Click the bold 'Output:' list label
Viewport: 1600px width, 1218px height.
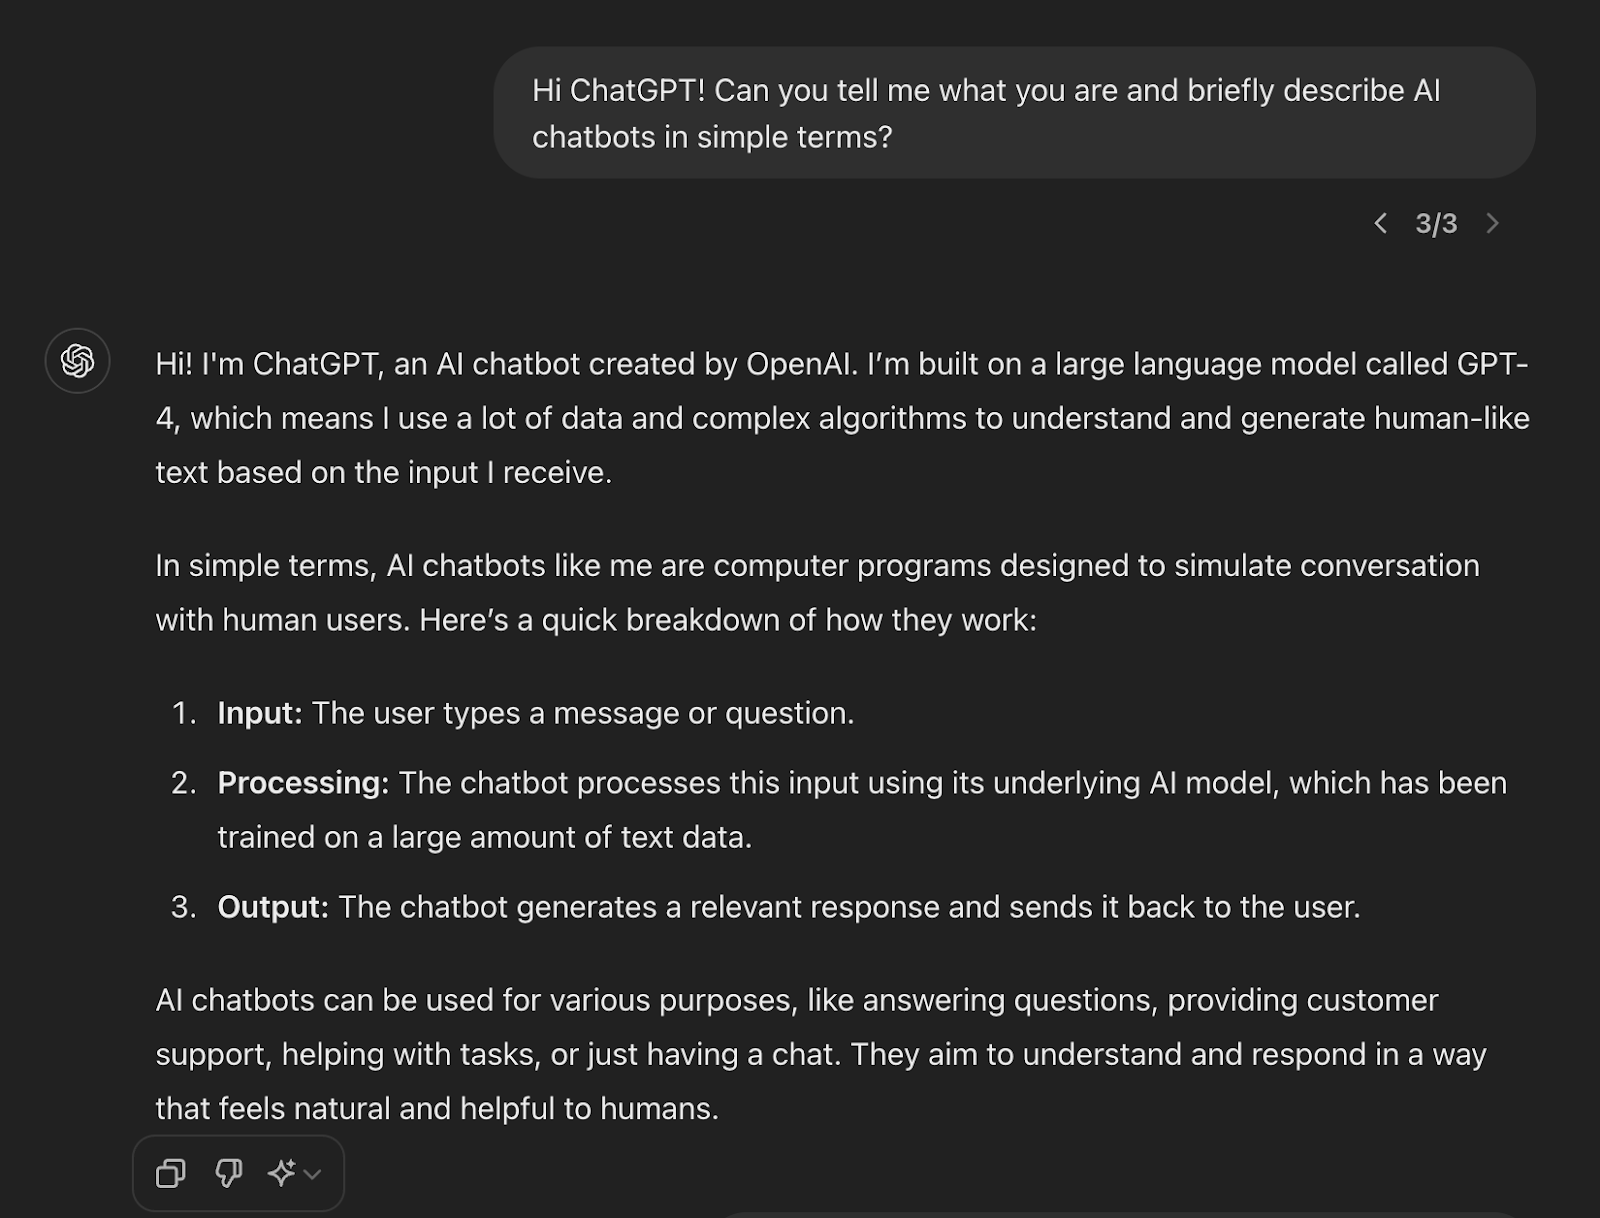tap(273, 907)
